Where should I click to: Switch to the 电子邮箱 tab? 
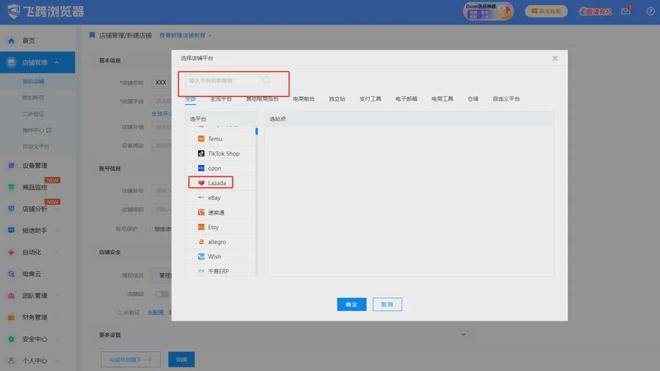point(406,99)
